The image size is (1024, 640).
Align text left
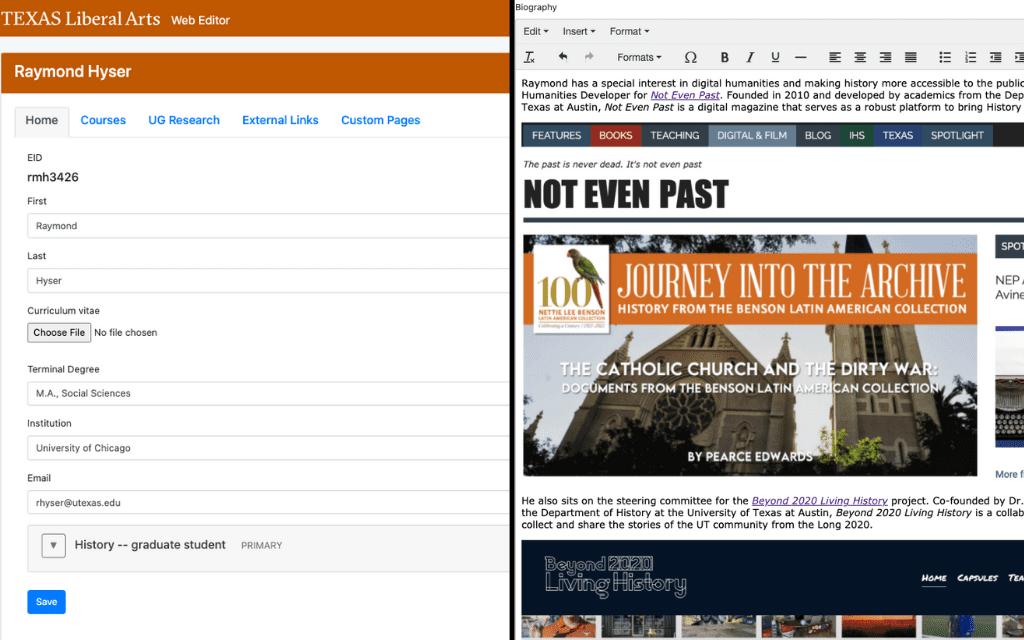click(835, 57)
